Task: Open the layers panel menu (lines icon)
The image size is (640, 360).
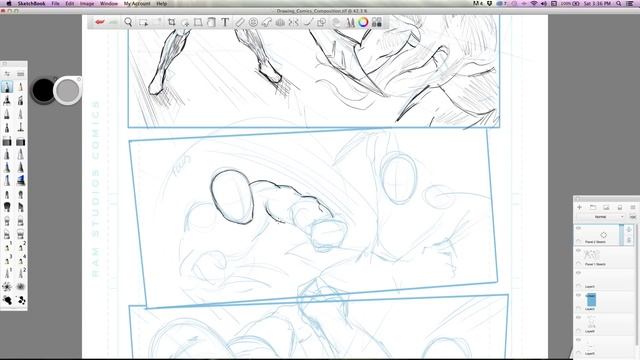Action: point(633,207)
